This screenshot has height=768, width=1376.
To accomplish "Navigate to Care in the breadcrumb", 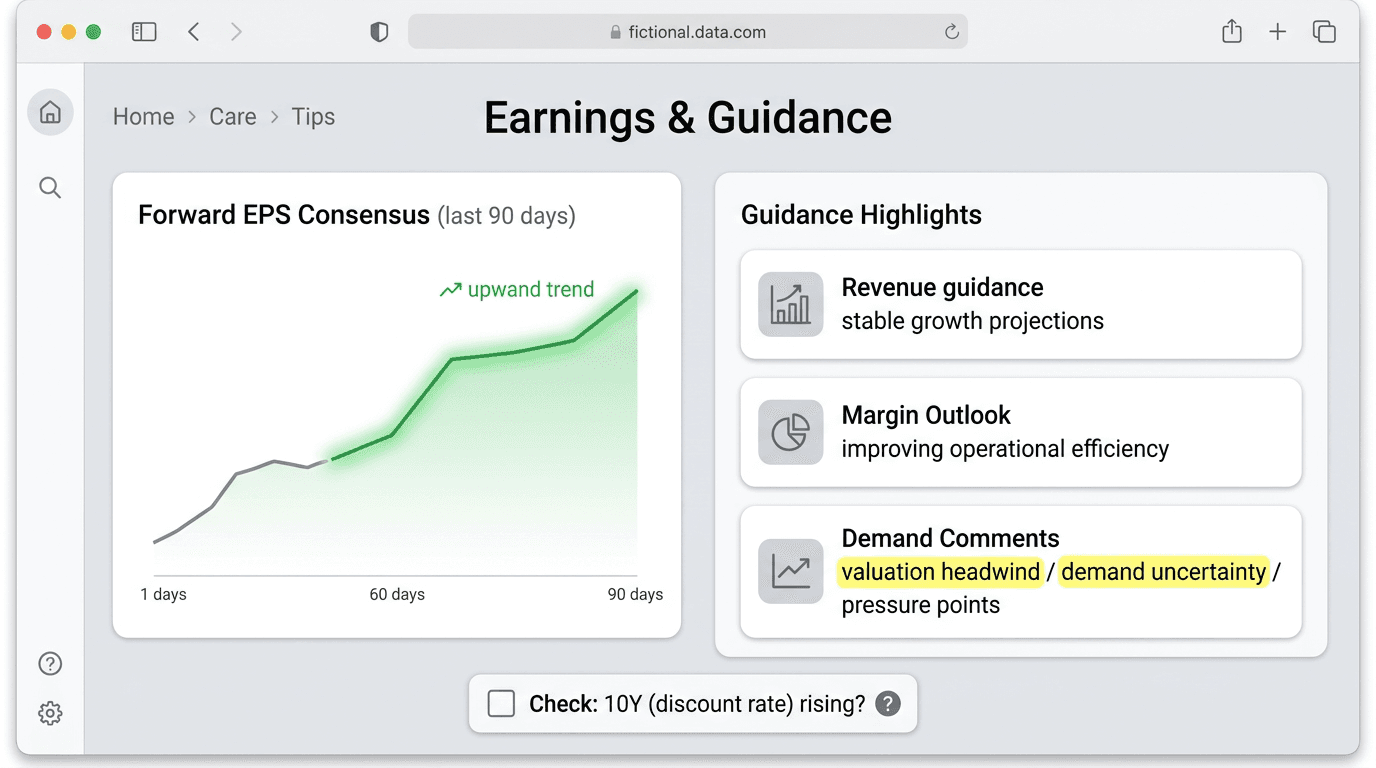I will coord(233,117).
